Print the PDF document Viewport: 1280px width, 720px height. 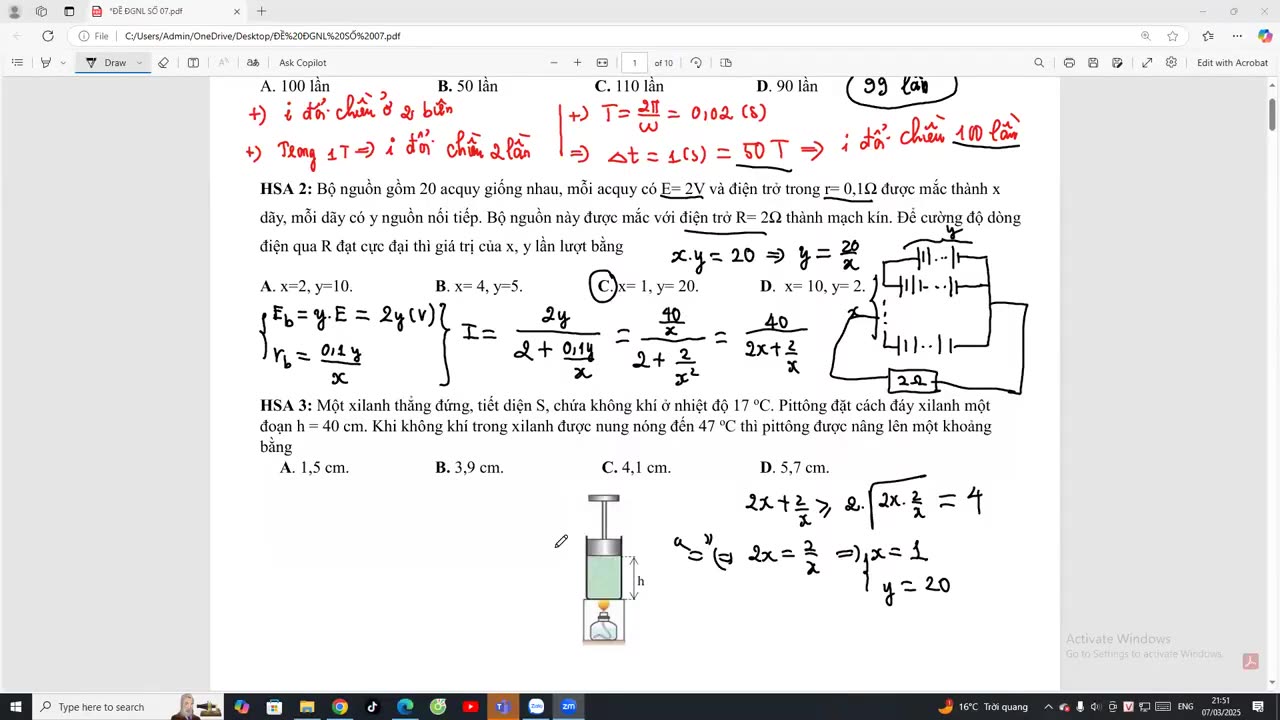(x=1069, y=62)
